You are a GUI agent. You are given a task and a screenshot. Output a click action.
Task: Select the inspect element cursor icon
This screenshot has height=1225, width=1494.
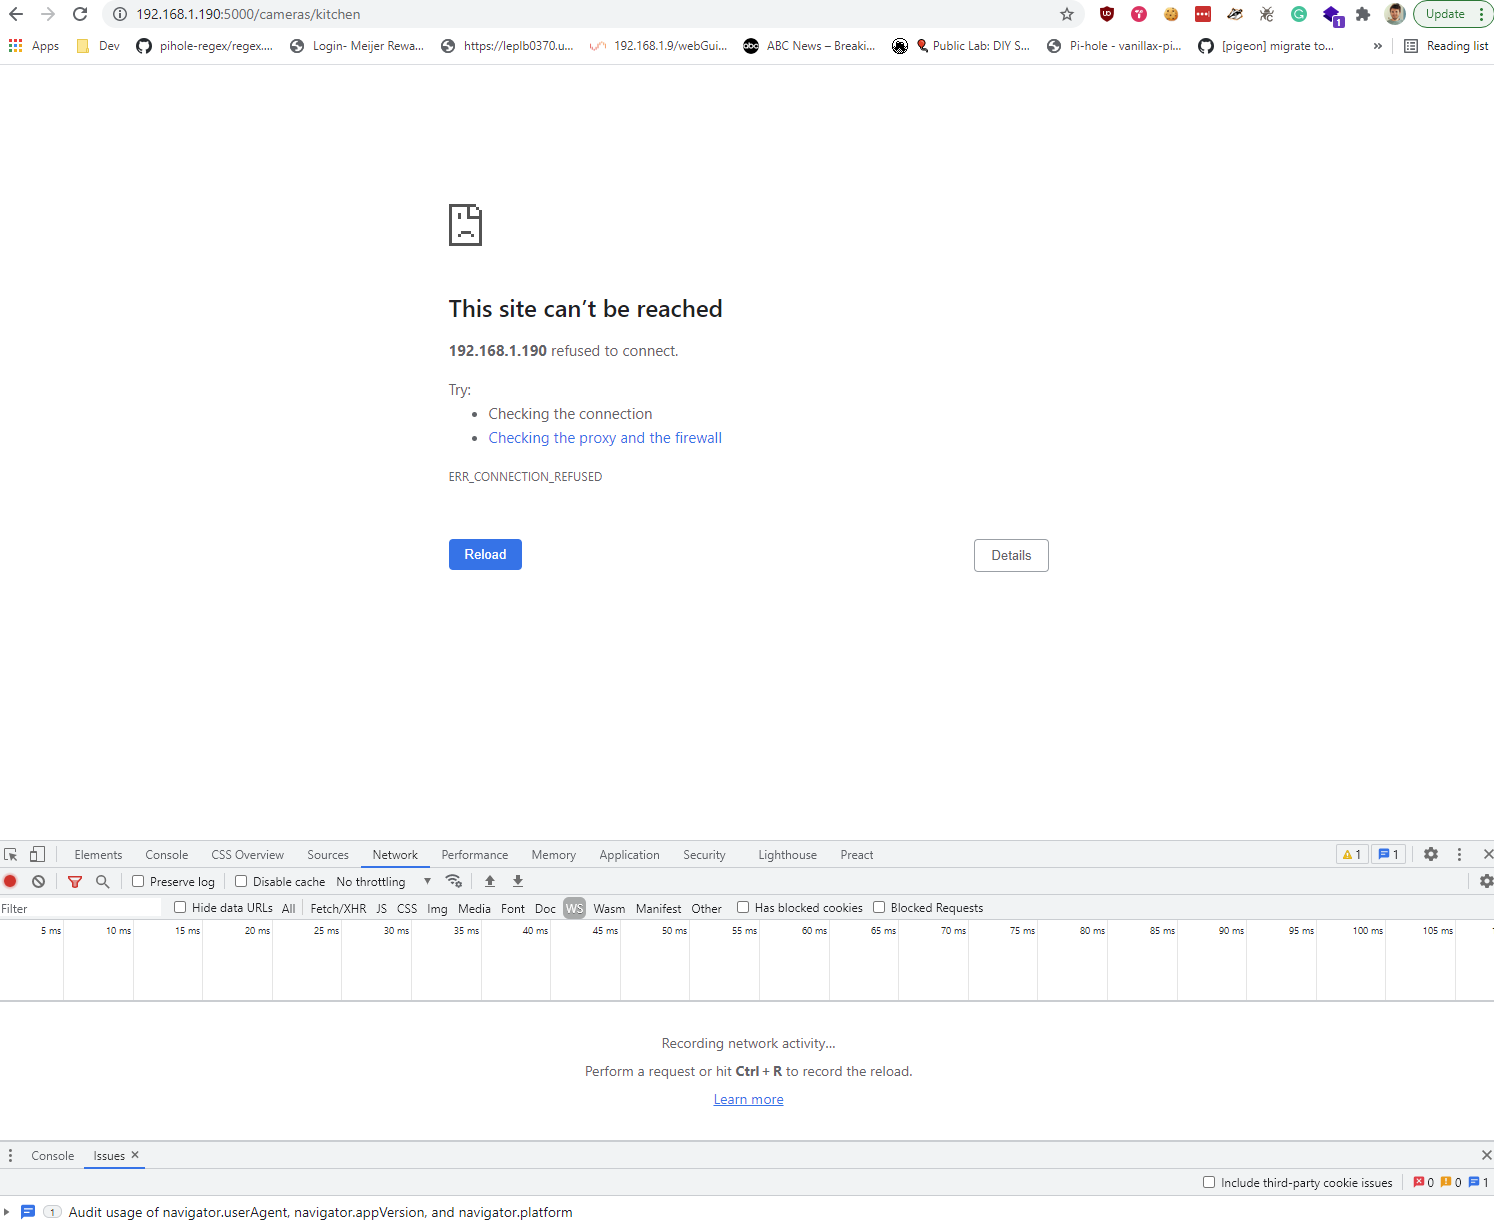click(11, 854)
